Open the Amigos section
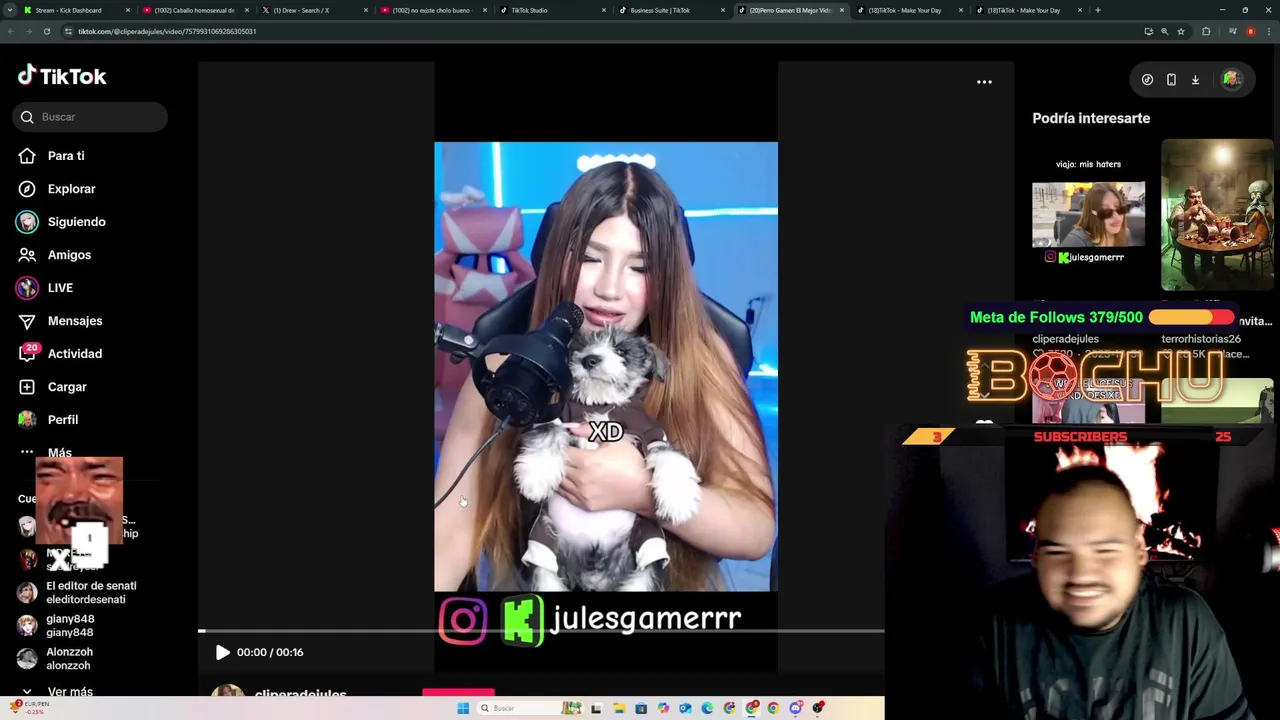Viewport: 1280px width, 720px height. [x=69, y=255]
